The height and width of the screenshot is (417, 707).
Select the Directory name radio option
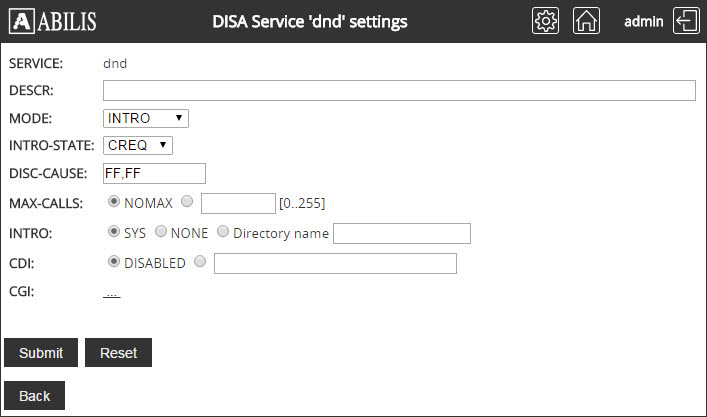point(223,232)
